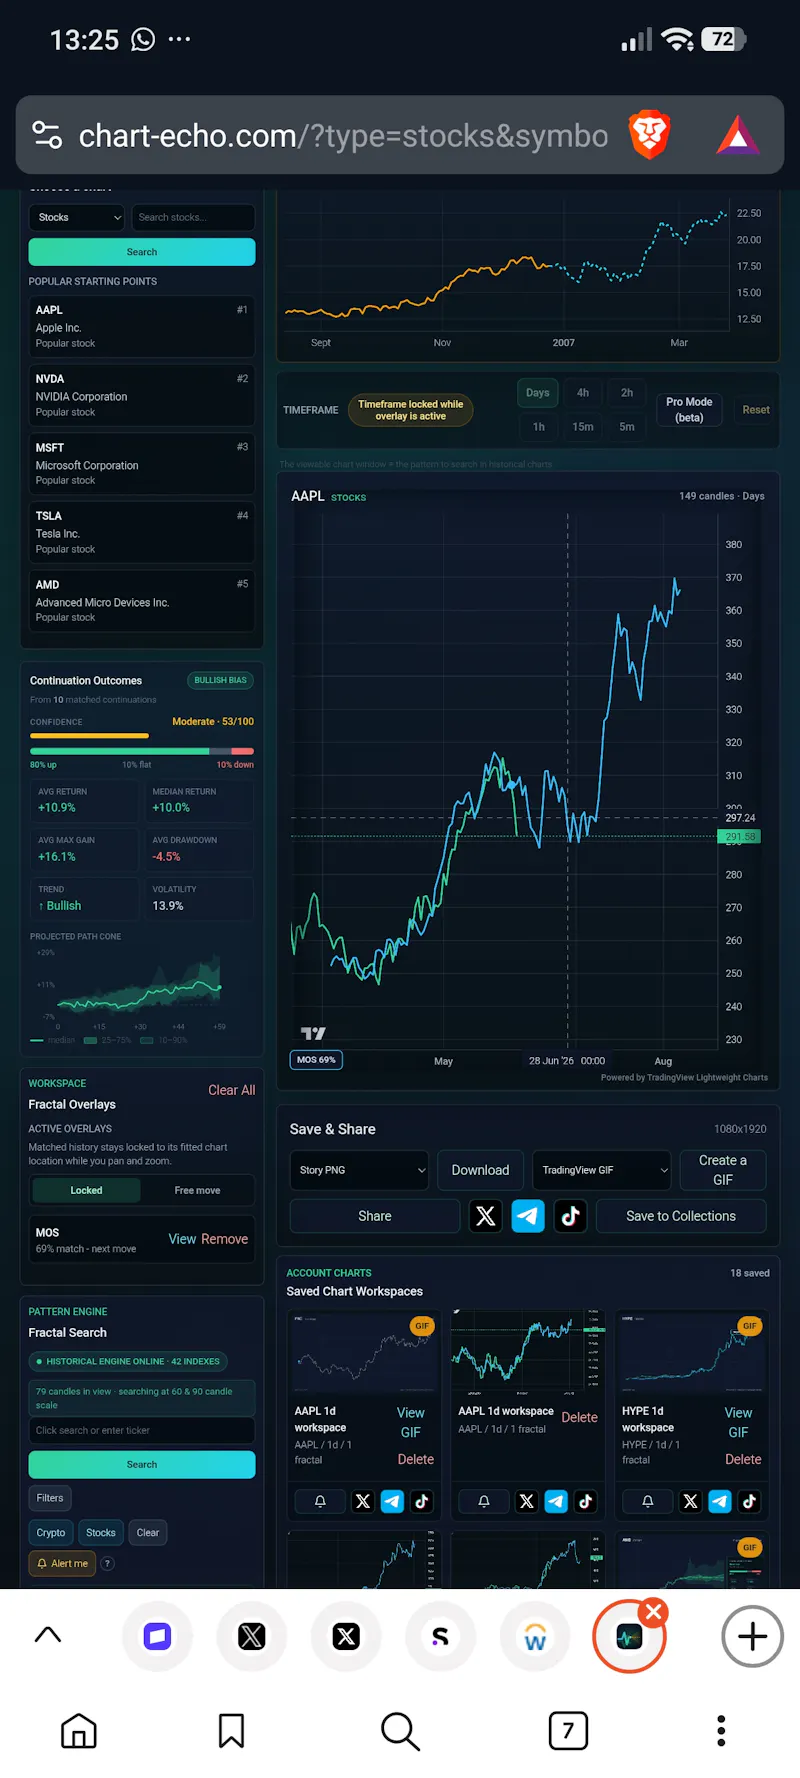Set alert bell on HYPE 1d workspace

[x=648, y=1501]
